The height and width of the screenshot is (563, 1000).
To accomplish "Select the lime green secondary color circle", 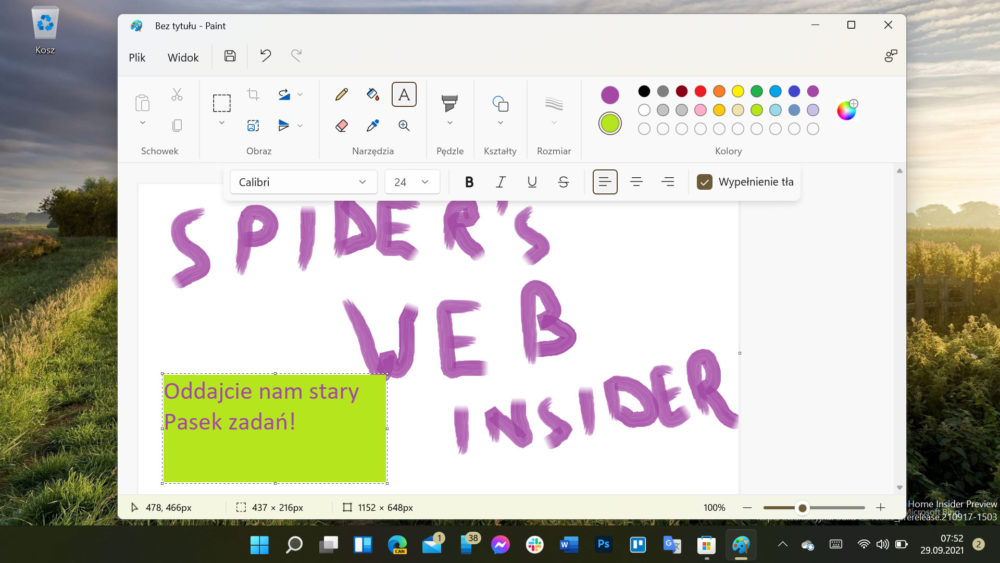I will 610,123.
